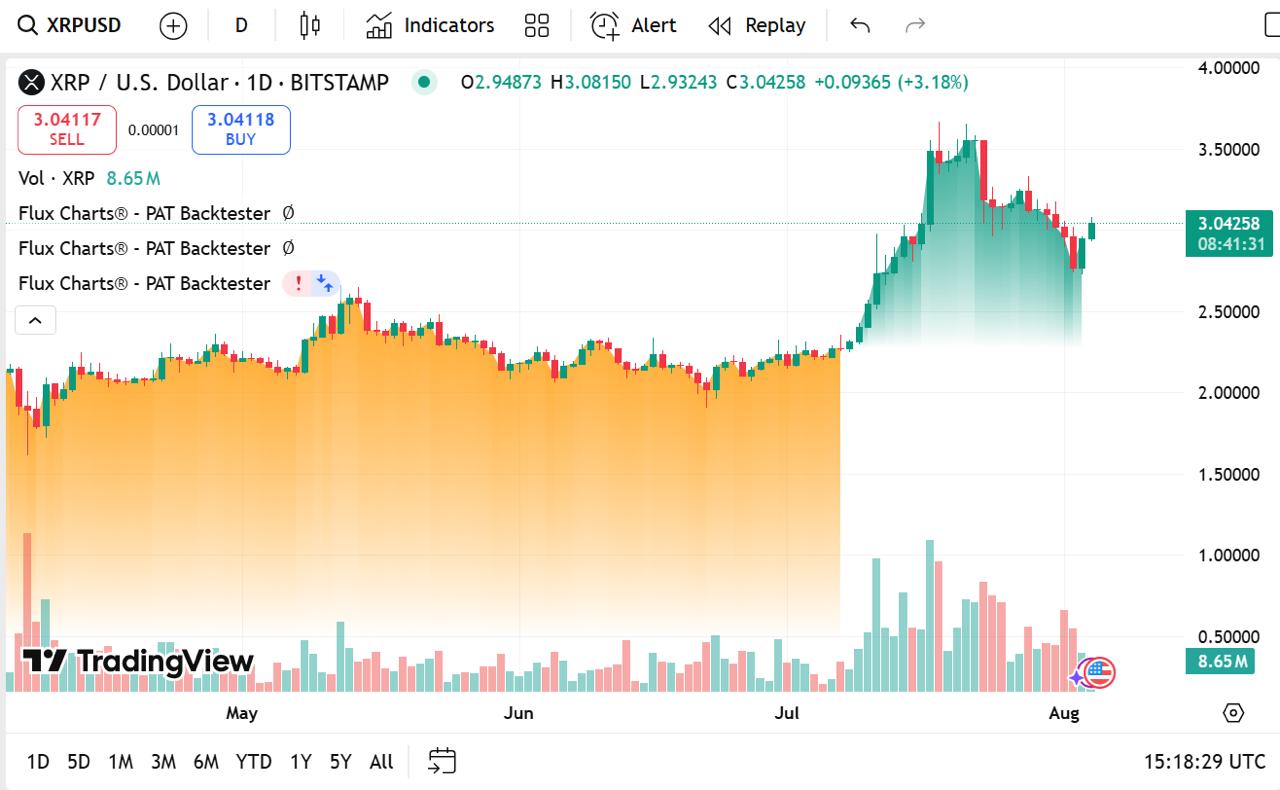Open the XRPUSD symbol search
This screenshot has height=790, width=1280.
70,26
